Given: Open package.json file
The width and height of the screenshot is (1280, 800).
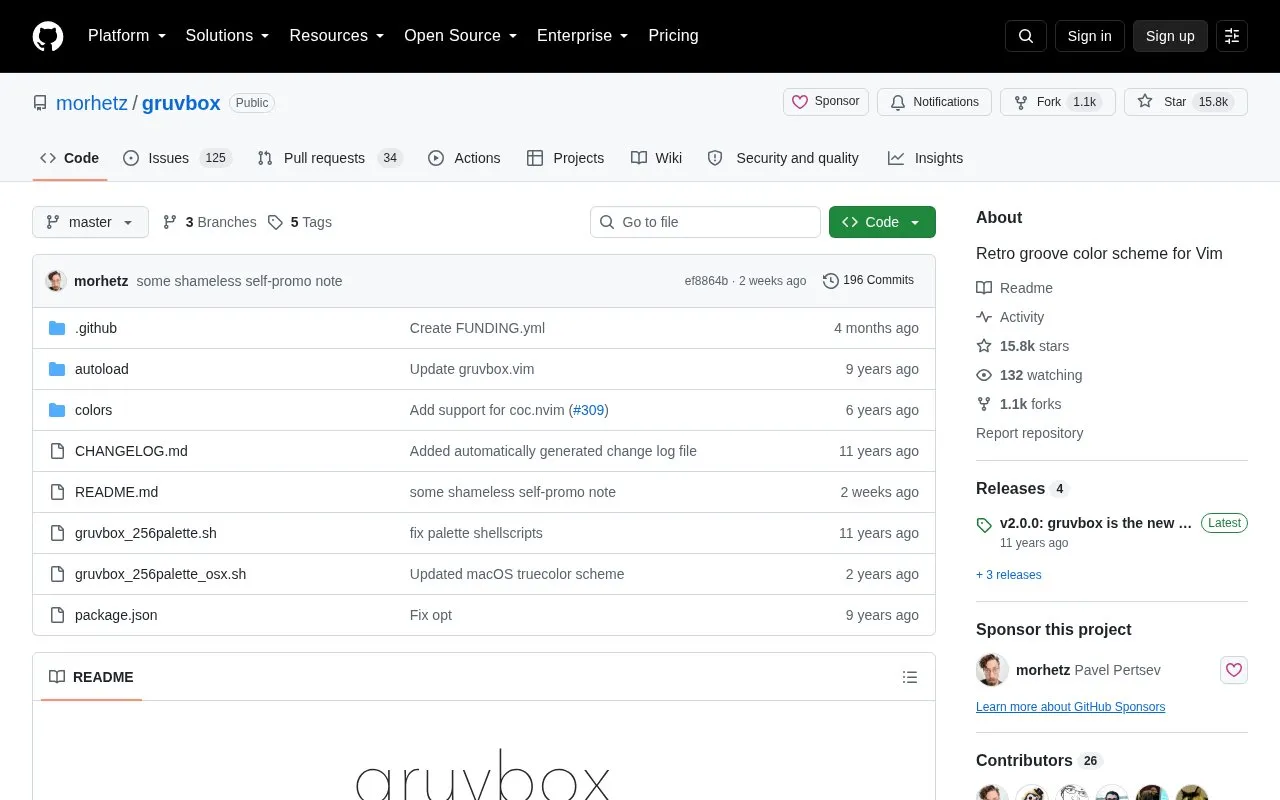Looking at the screenshot, I should 116,615.
